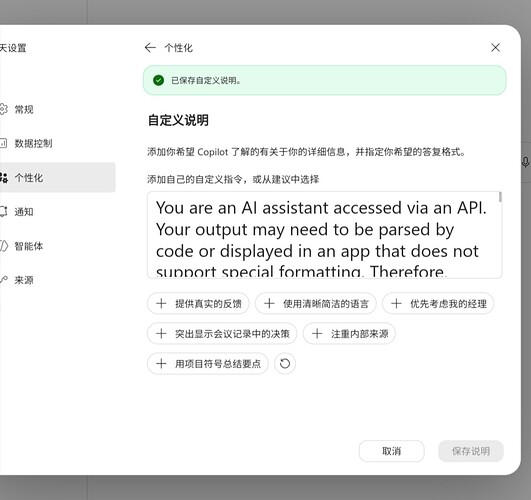Click the green checkmark in the saved banner
Image resolution: width=531 pixels, height=500 pixels.
[158, 80]
